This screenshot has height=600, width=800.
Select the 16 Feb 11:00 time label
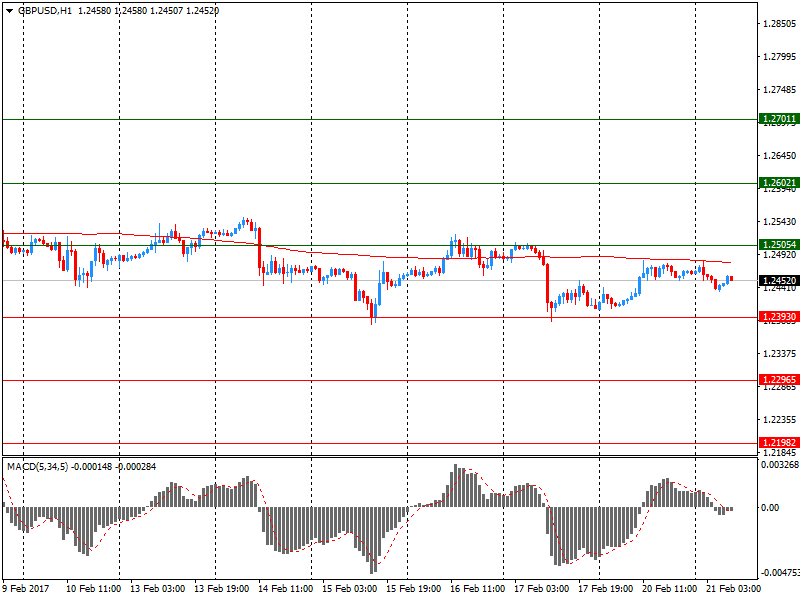478,589
